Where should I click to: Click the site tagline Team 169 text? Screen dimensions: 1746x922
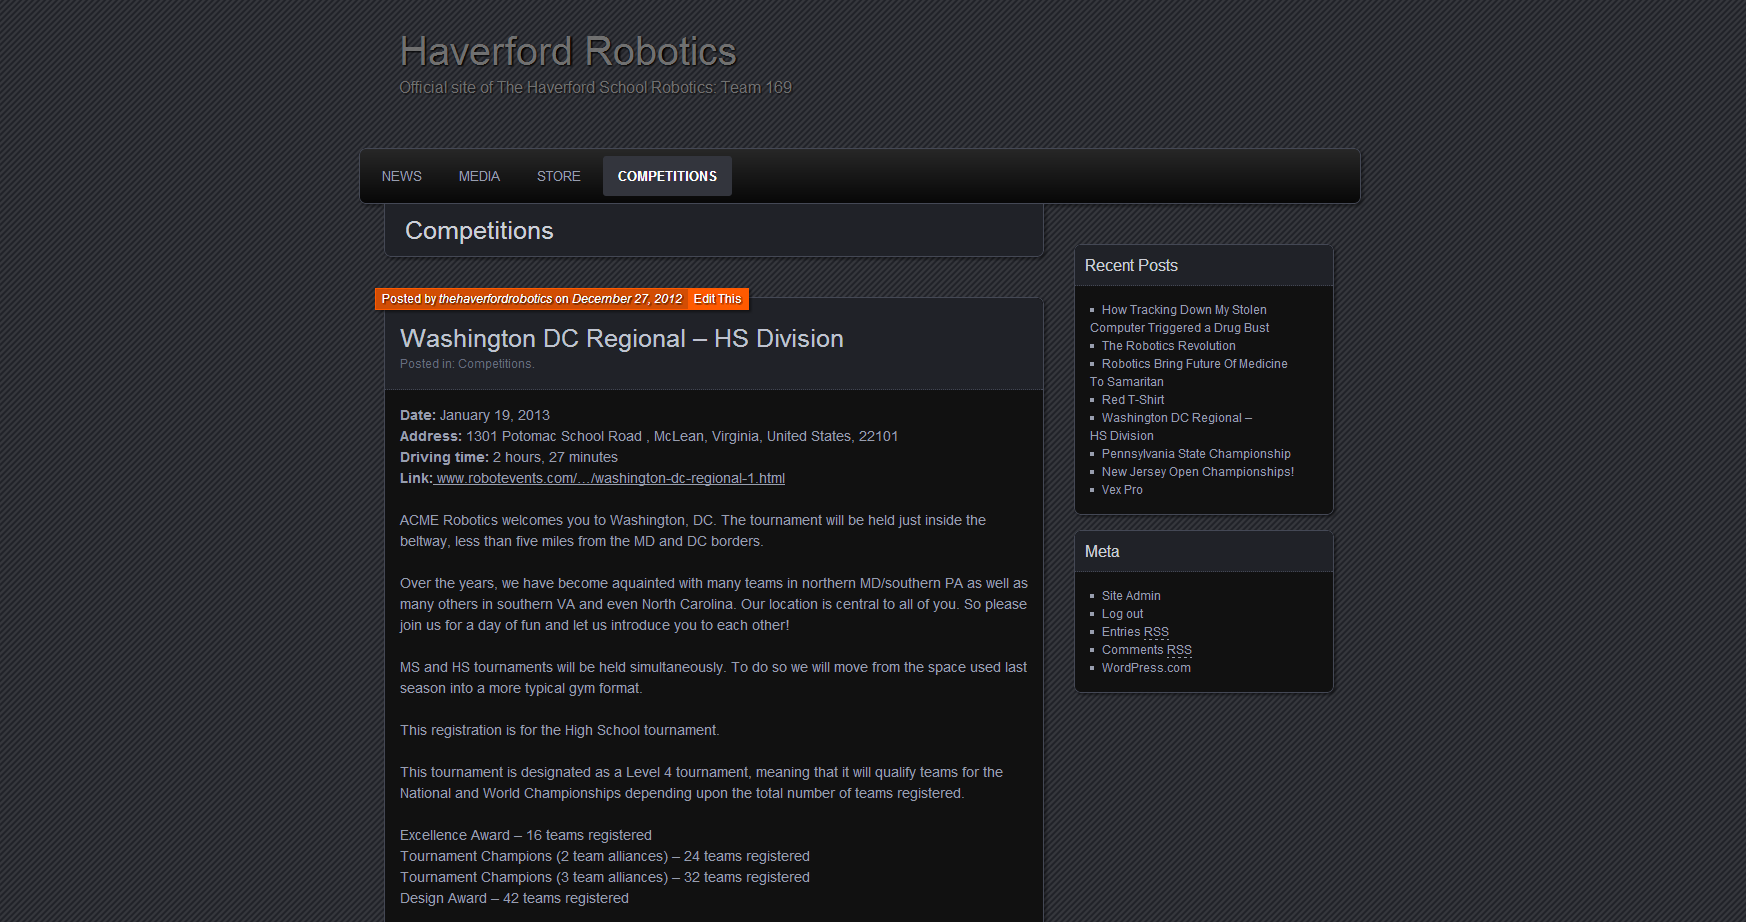click(x=595, y=88)
